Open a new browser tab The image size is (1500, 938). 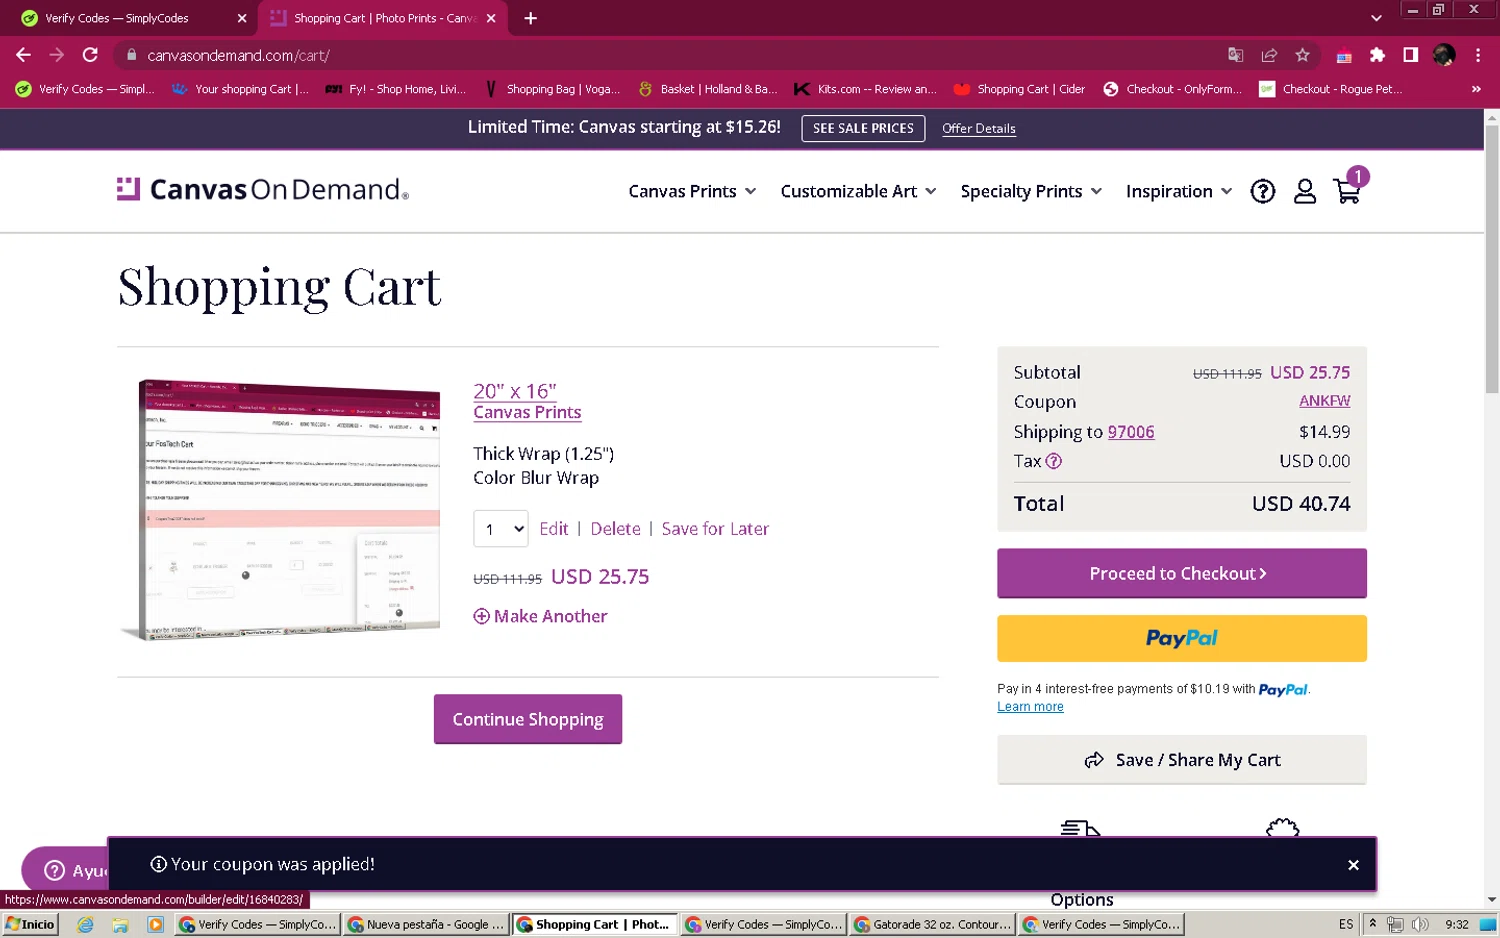[530, 18]
